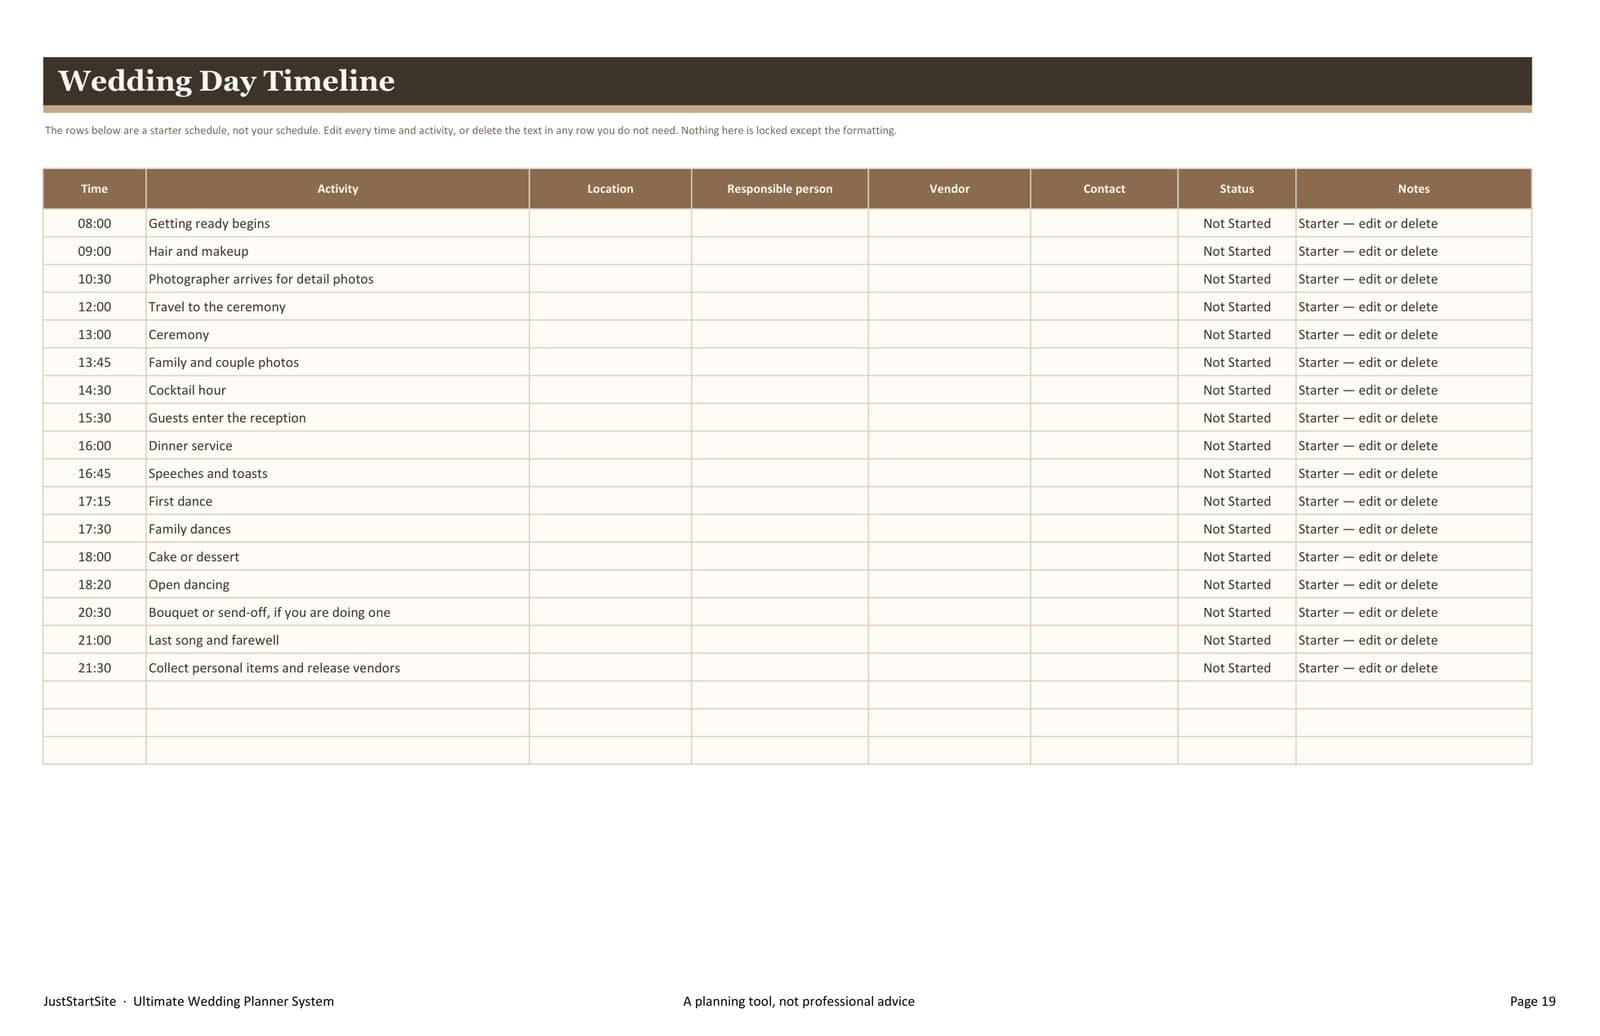1600x1036 pixels.
Task: Click the Family dances activity cell
Action: (337, 529)
